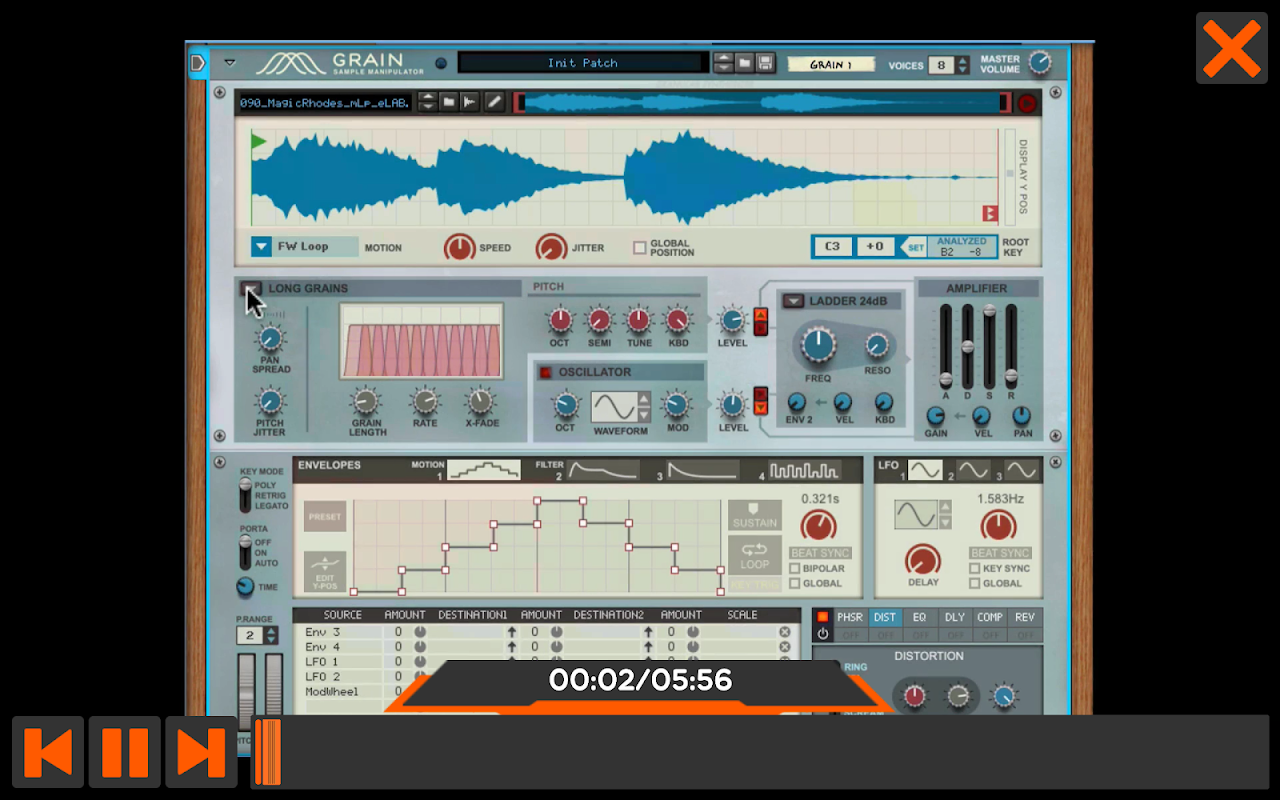This screenshot has width=1280, height=800.
Task: Enable the LFO KEY SYNC checkbox
Action: tap(974, 568)
